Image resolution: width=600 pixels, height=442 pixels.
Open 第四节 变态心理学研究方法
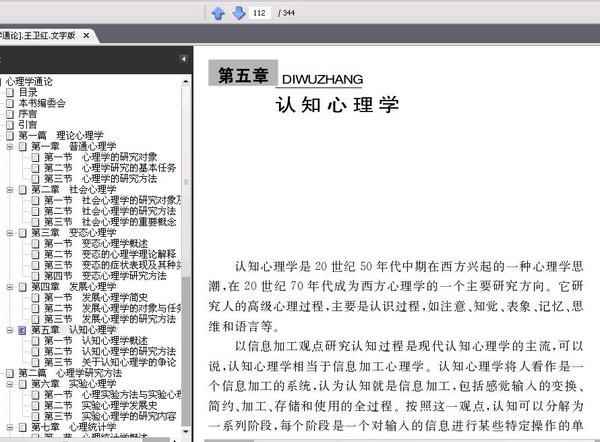pos(105,276)
